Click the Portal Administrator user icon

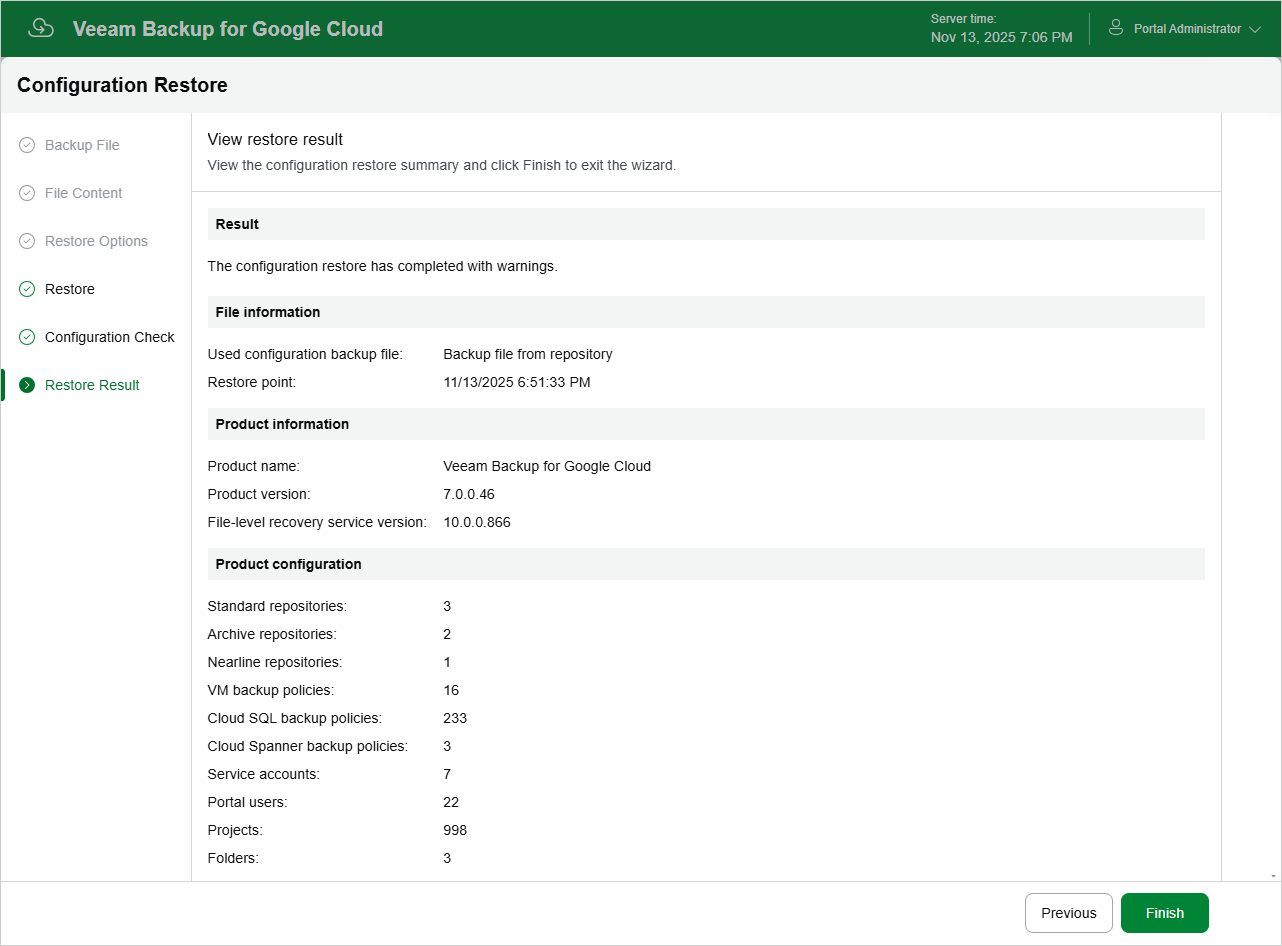pos(1116,28)
